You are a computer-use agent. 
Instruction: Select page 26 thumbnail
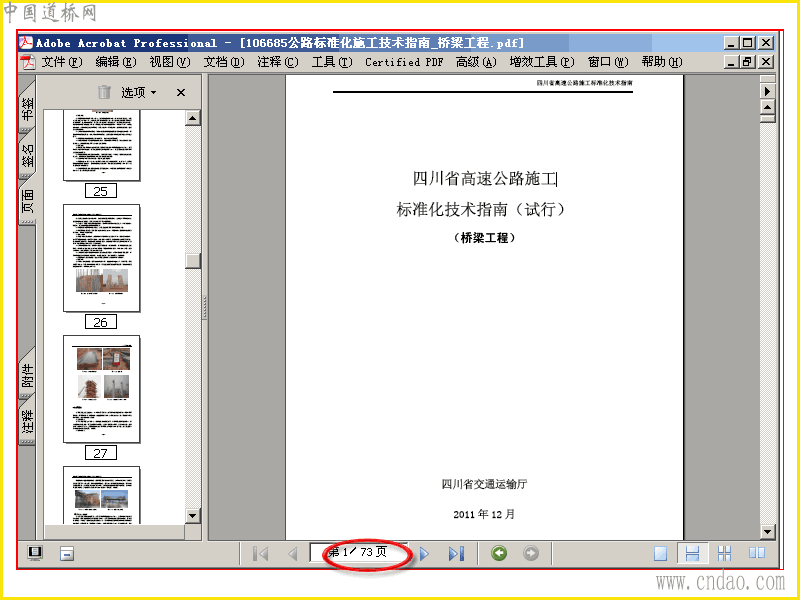[101, 258]
